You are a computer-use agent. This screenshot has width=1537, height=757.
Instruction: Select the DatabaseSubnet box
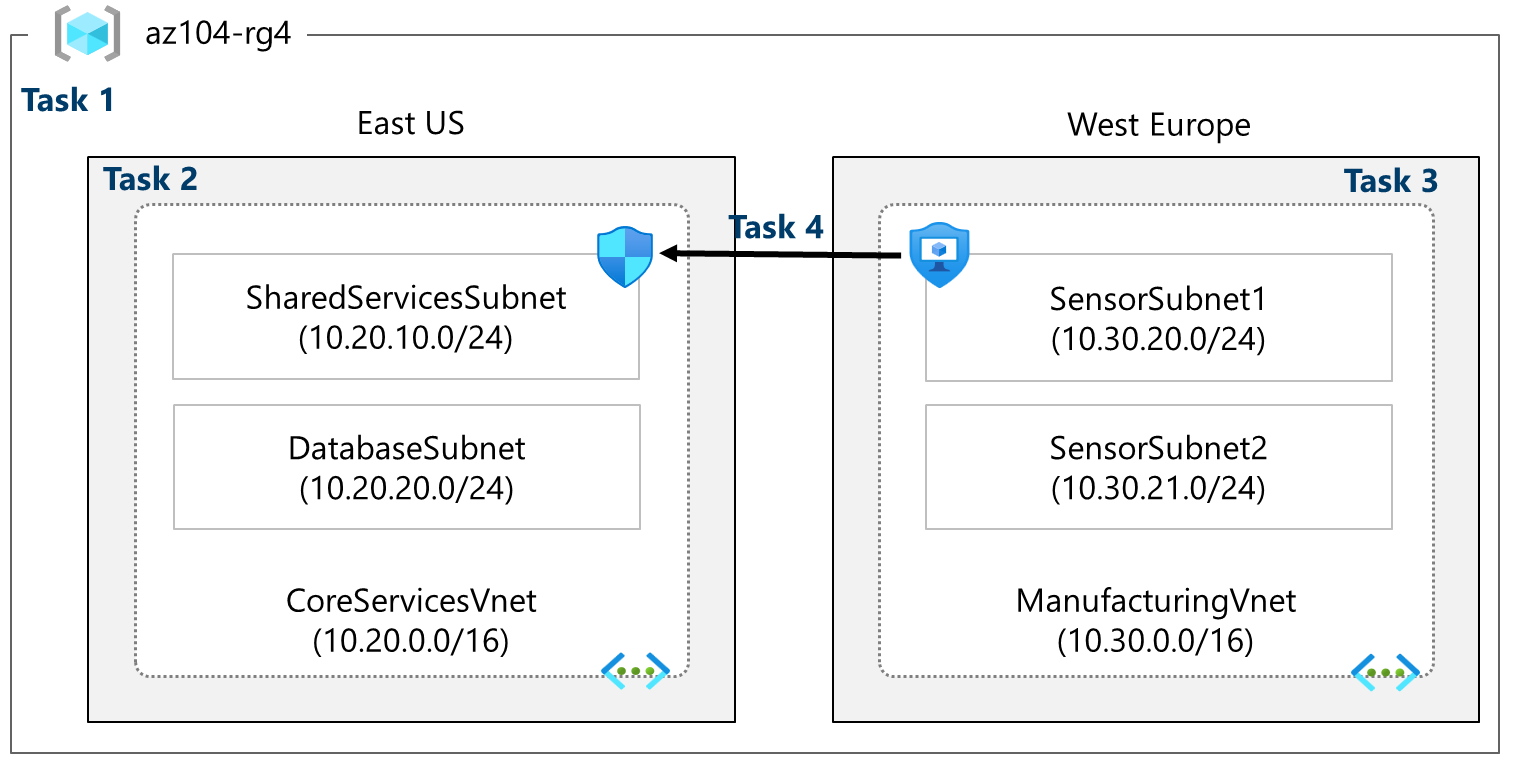(406, 466)
